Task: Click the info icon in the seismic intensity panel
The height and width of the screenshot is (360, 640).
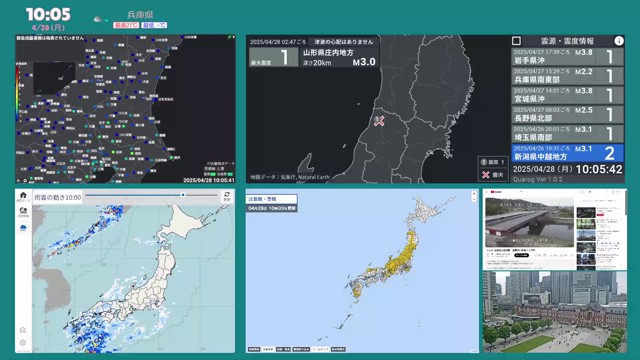Action: [619, 41]
